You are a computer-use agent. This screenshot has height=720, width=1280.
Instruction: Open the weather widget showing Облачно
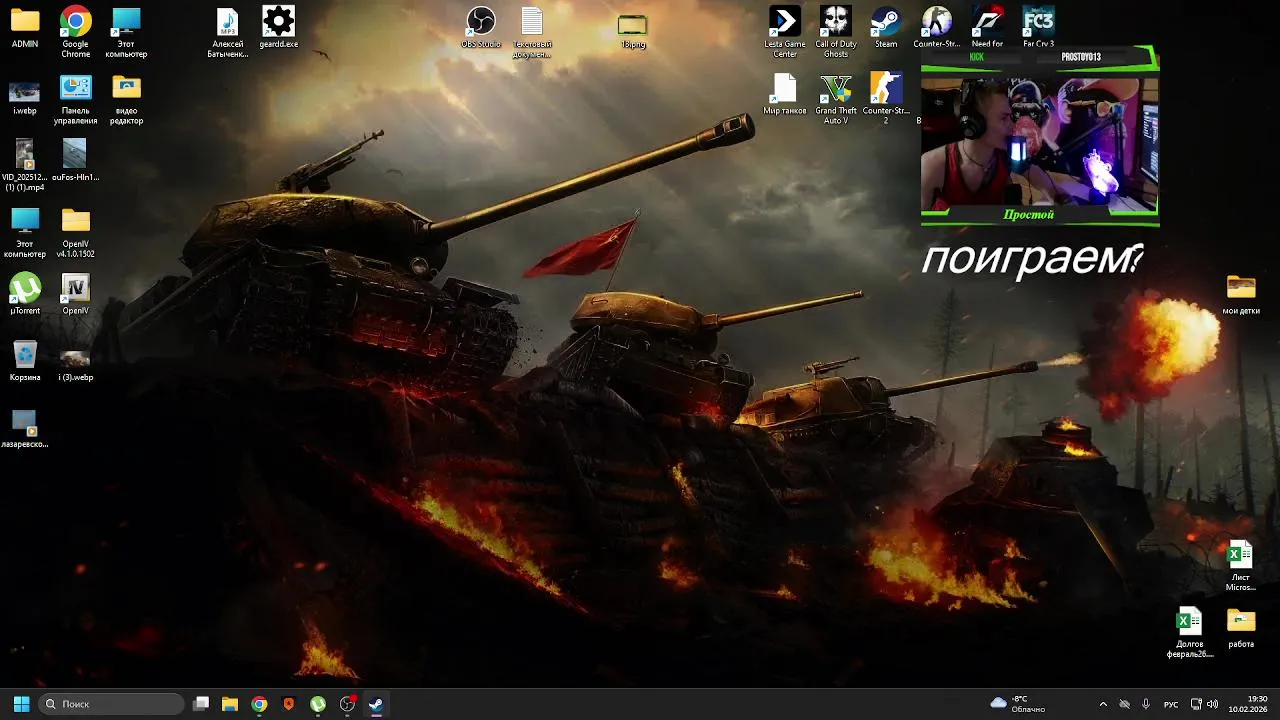(x=1018, y=704)
